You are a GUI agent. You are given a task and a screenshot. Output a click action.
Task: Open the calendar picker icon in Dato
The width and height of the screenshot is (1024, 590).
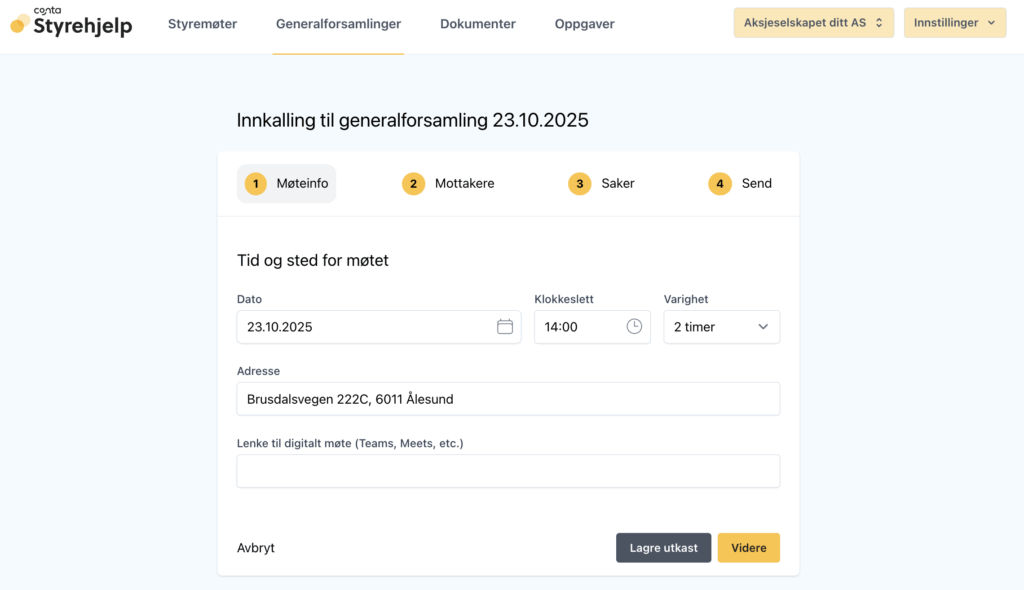point(505,327)
